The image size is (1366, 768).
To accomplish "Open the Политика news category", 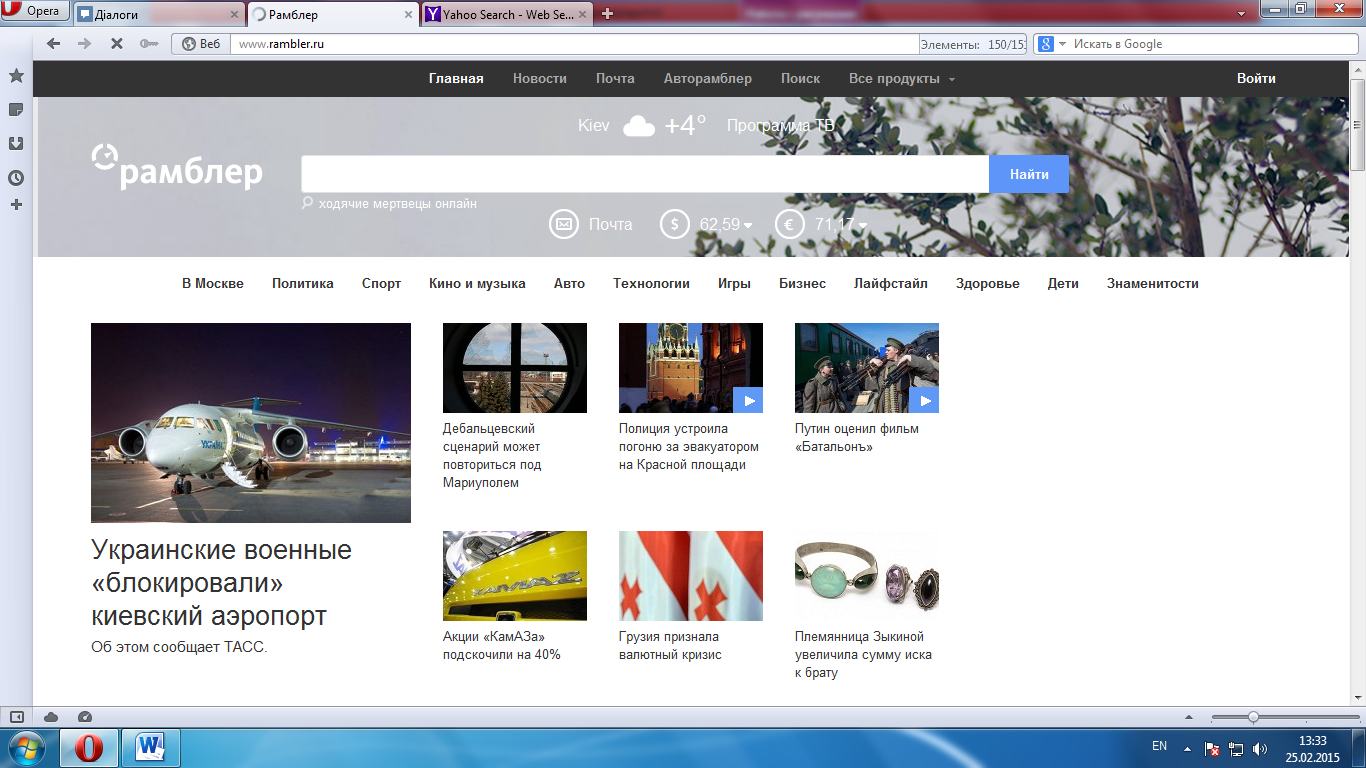I will tap(303, 284).
